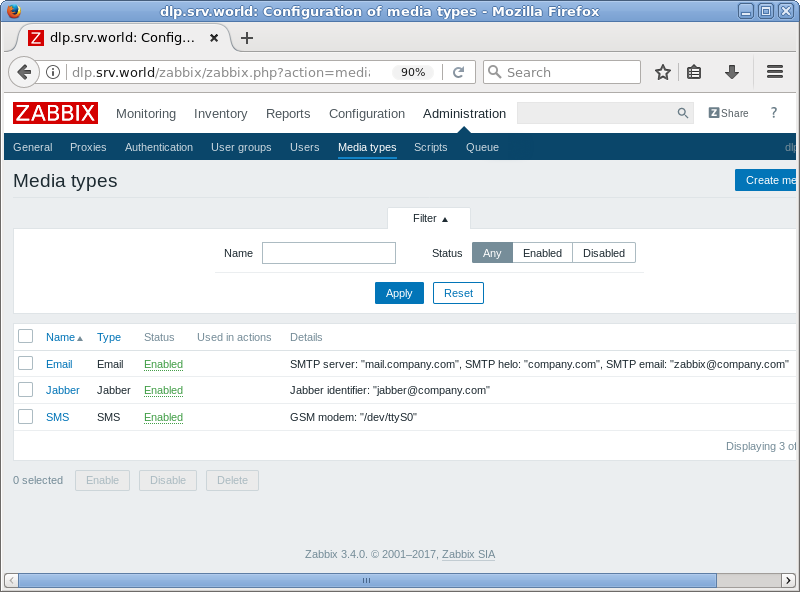
Task: Go to Authentication submenu
Action: (x=159, y=147)
